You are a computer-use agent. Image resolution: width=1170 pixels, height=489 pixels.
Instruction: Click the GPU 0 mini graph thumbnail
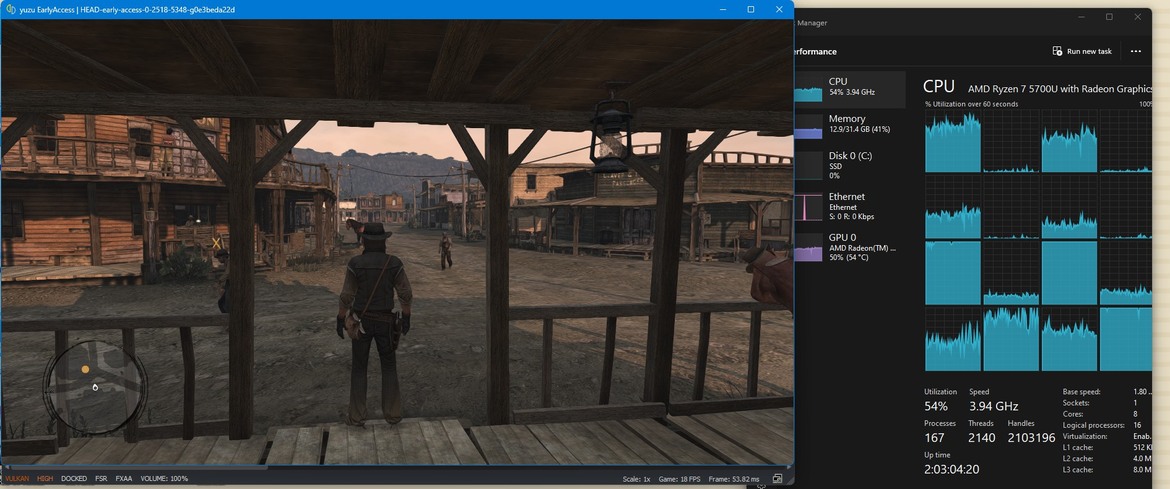point(807,249)
